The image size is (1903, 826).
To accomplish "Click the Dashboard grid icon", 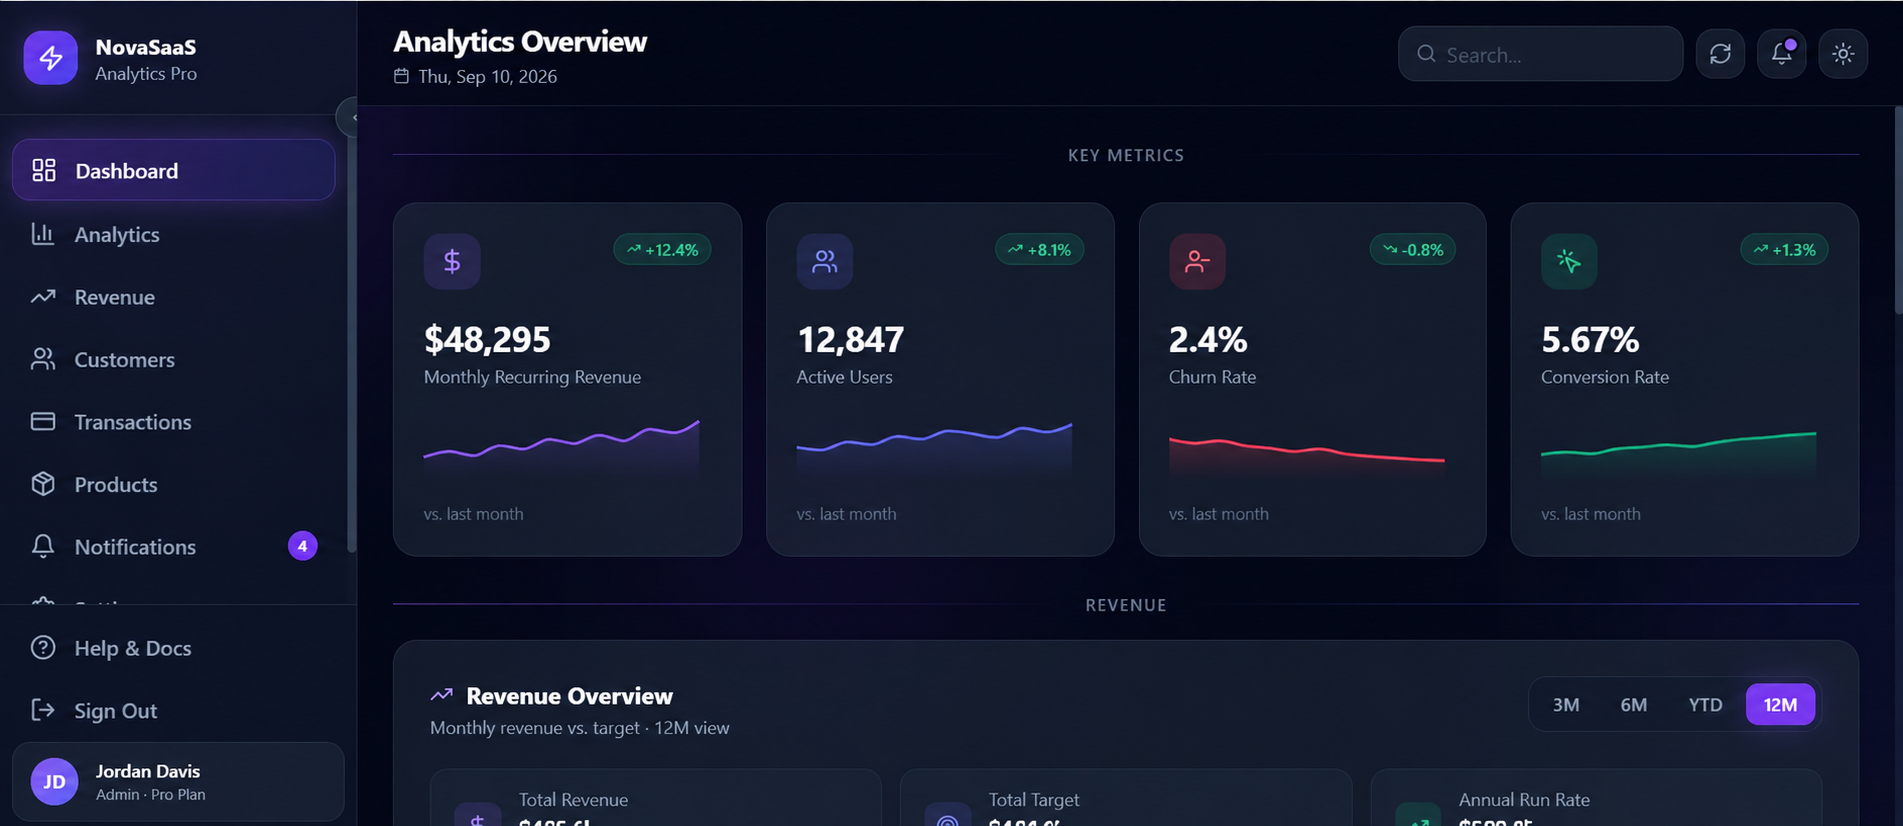I will (44, 170).
